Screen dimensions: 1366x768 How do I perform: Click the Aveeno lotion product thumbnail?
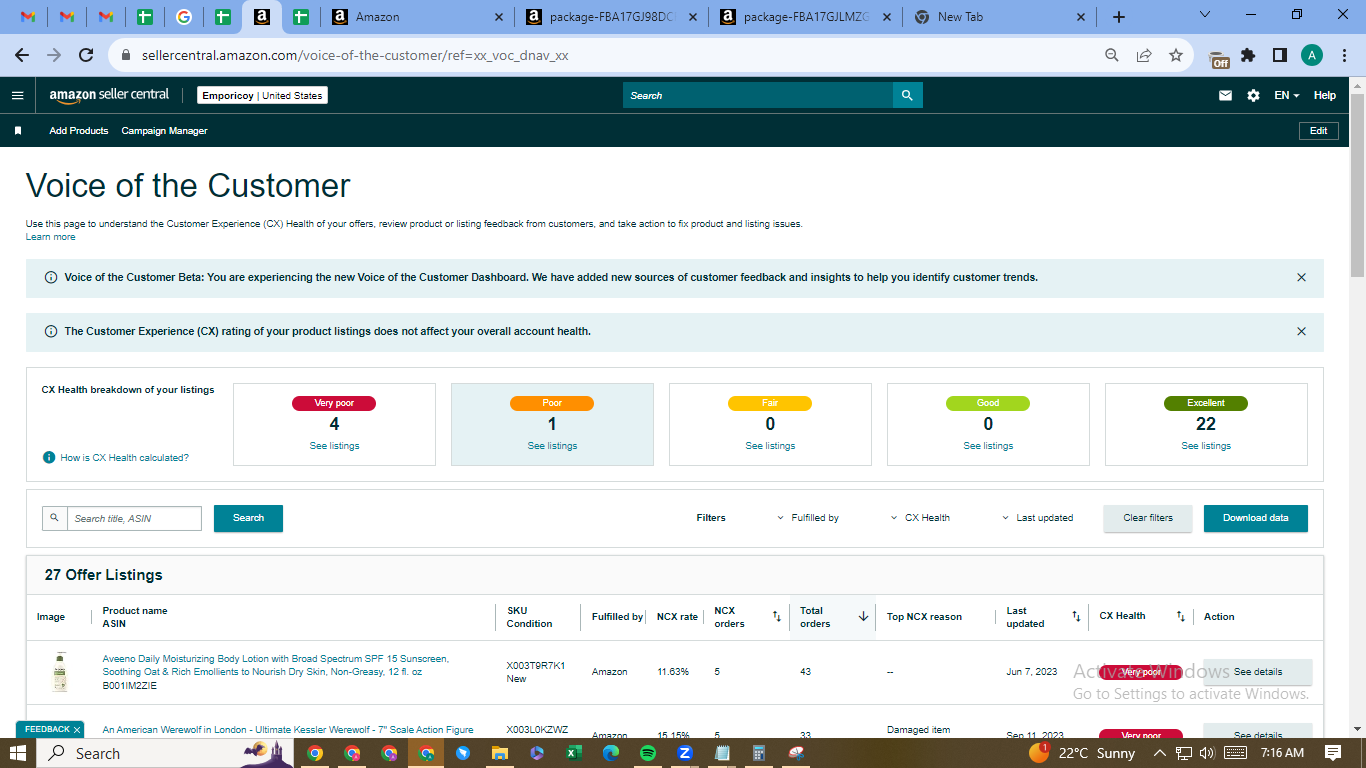pyautogui.click(x=61, y=672)
